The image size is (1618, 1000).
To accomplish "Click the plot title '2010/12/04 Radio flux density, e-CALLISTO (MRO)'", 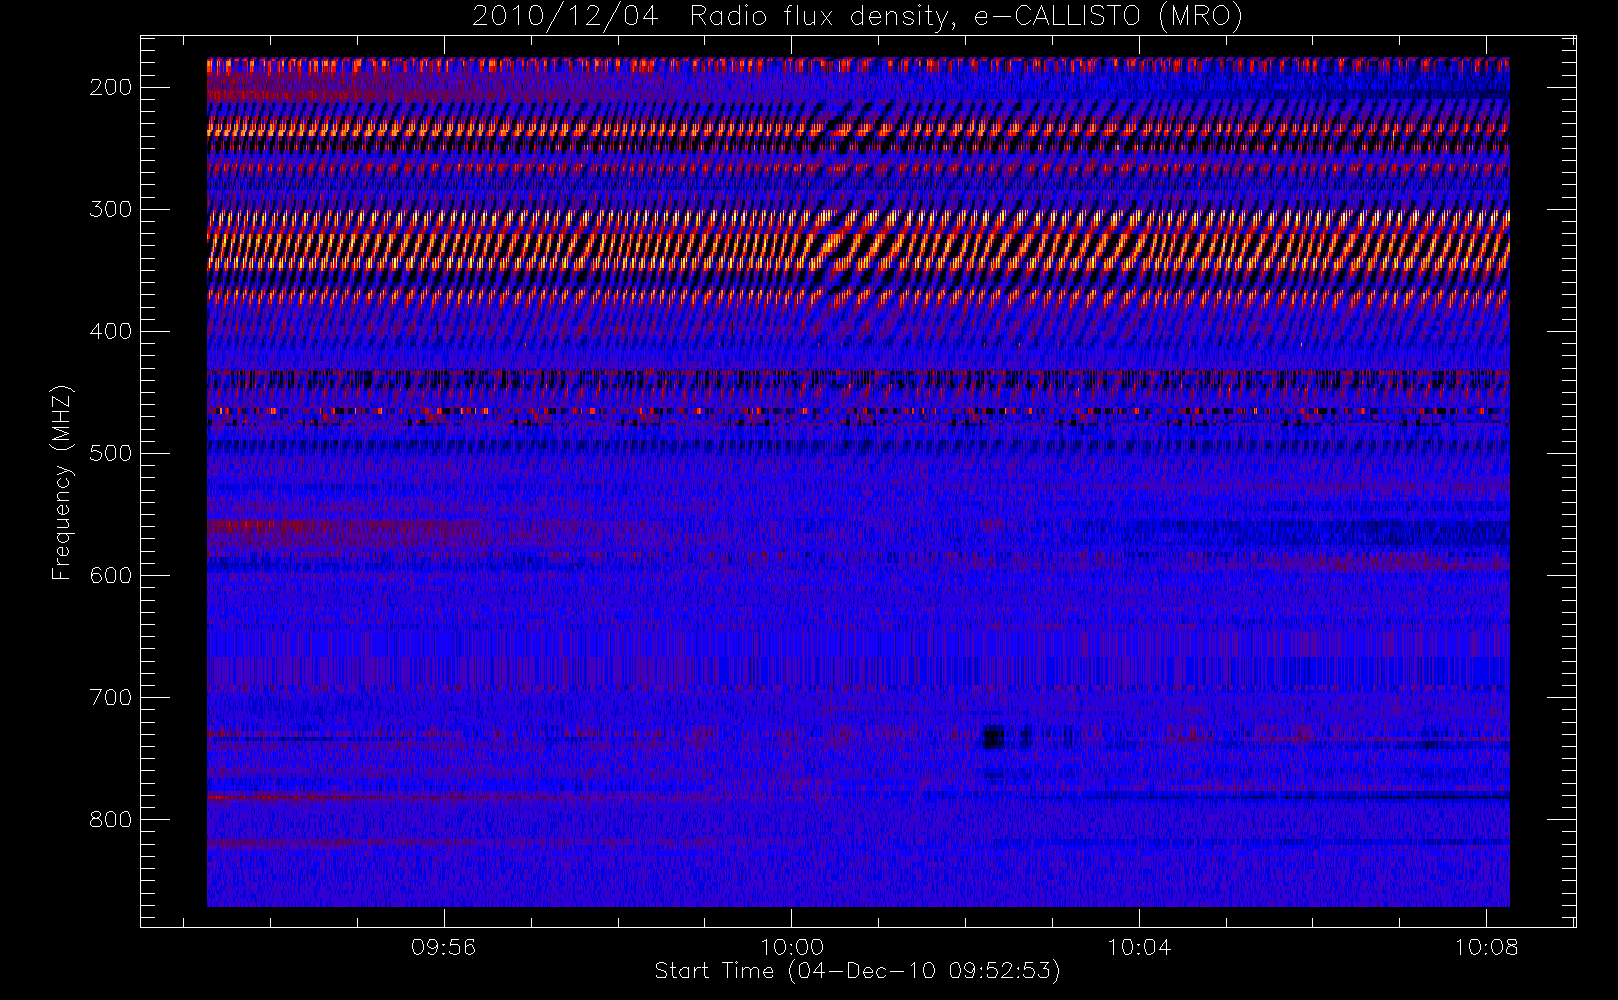I will click(857, 17).
